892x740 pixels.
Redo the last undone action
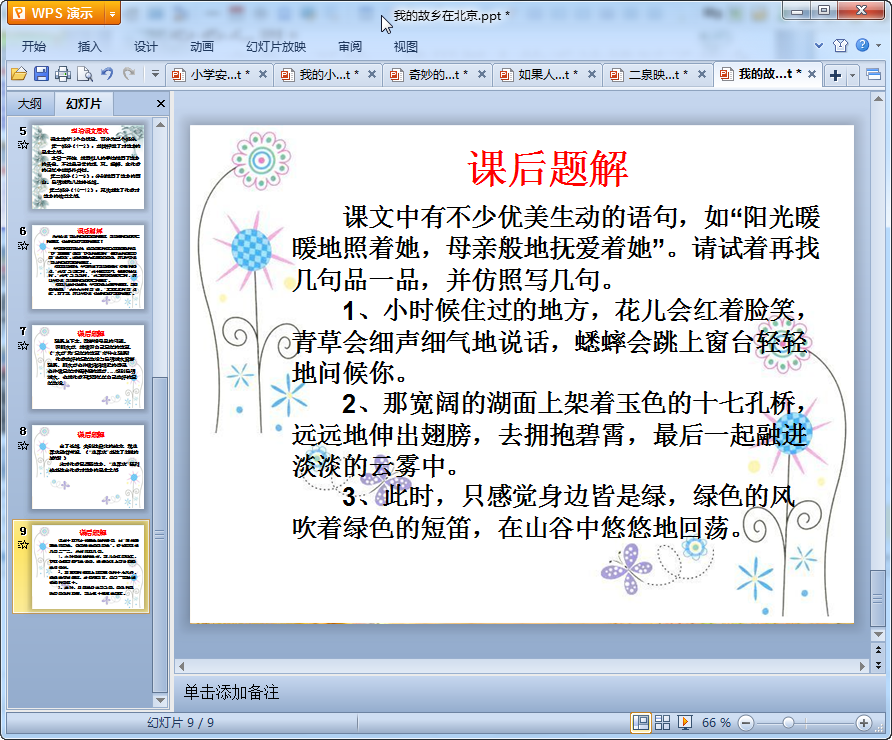click(129, 74)
